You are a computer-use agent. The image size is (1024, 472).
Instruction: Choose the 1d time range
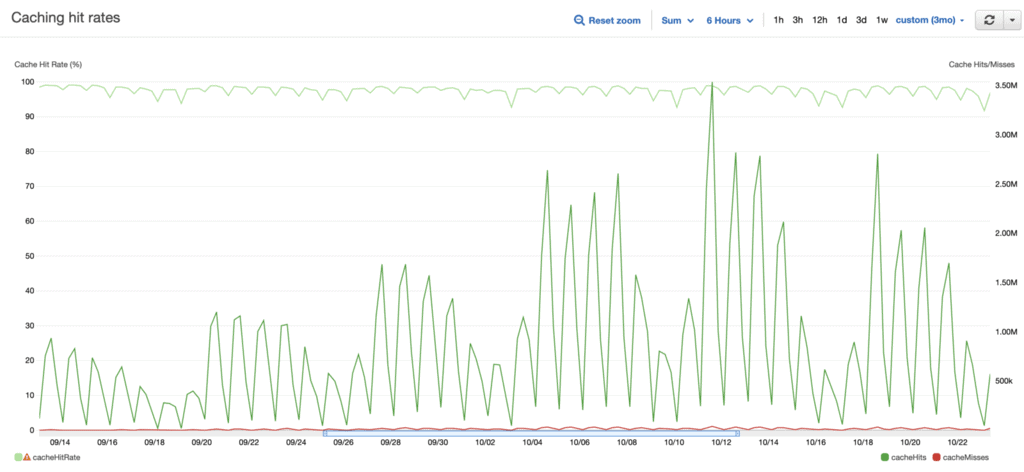point(842,20)
